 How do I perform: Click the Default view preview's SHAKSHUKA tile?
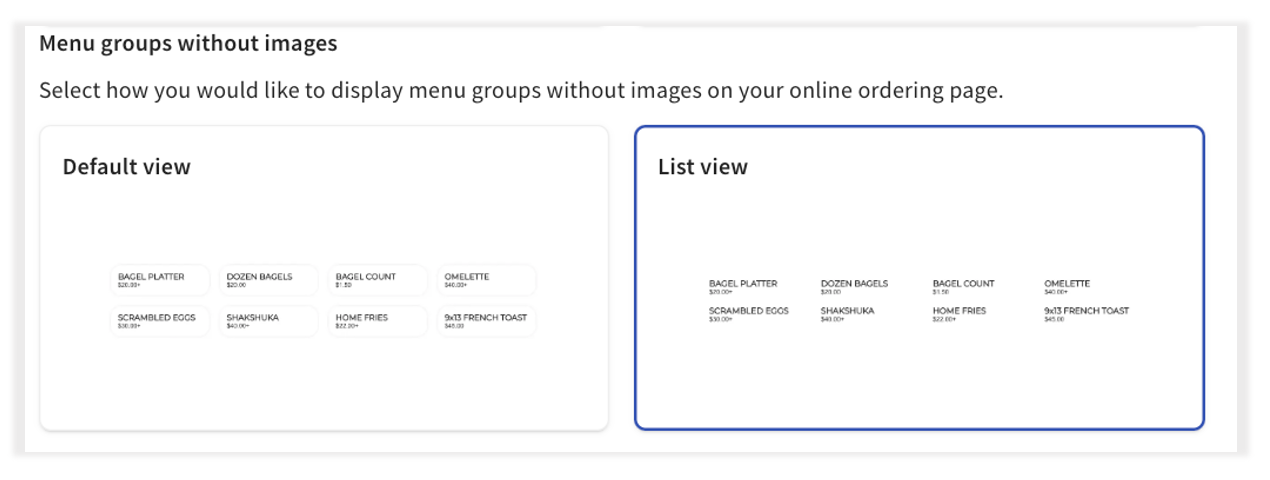pyautogui.click(x=268, y=321)
